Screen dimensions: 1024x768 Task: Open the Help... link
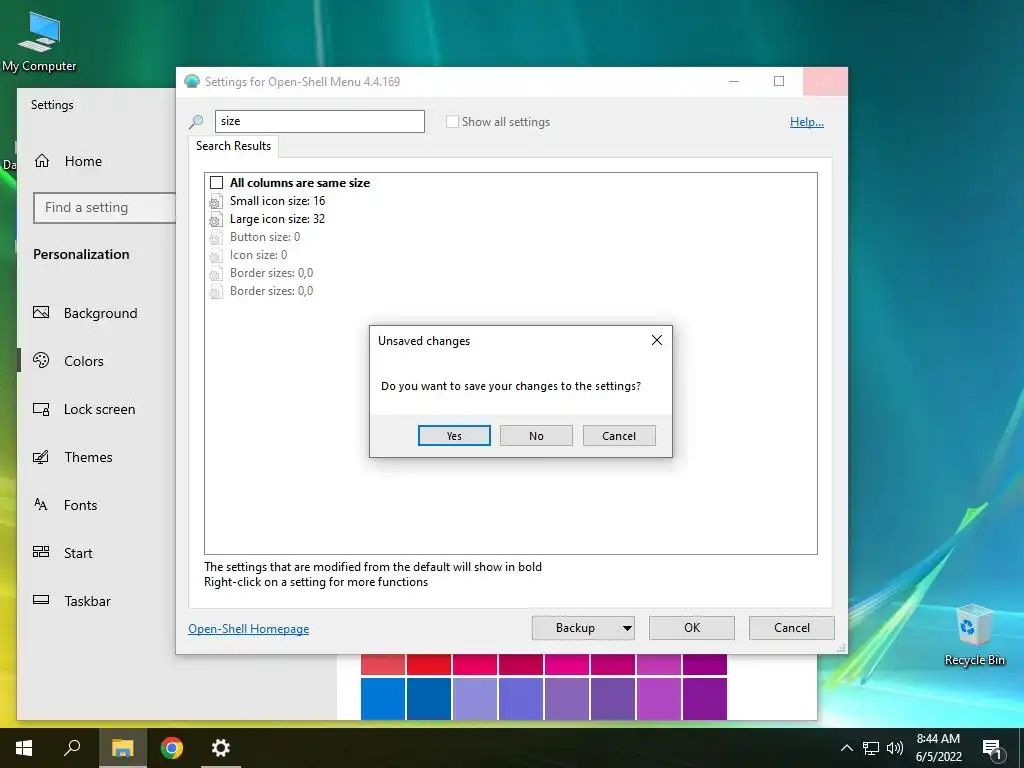pos(807,121)
